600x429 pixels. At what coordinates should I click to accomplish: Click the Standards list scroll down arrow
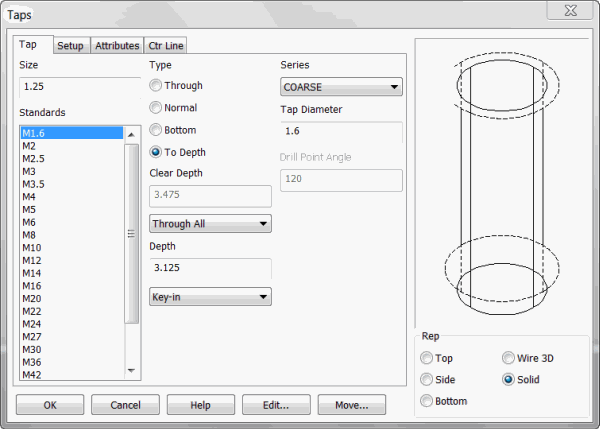pos(132,370)
